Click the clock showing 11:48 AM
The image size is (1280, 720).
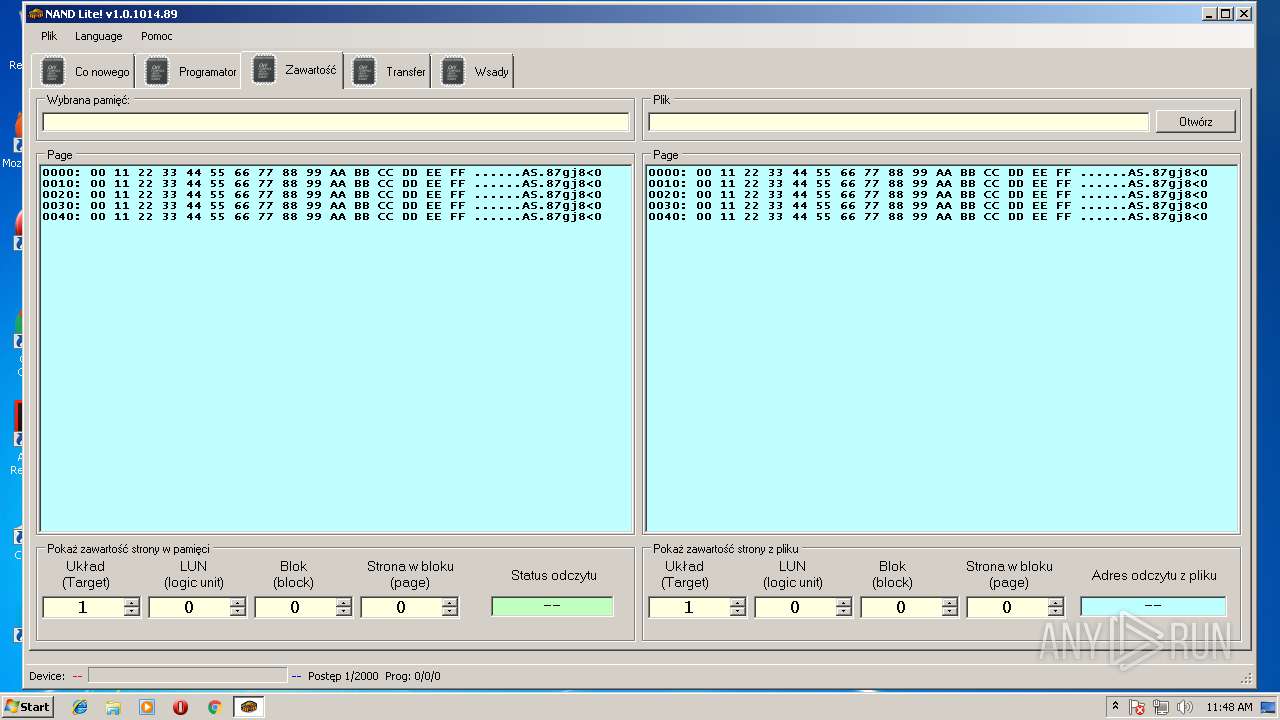(x=1229, y=707)
